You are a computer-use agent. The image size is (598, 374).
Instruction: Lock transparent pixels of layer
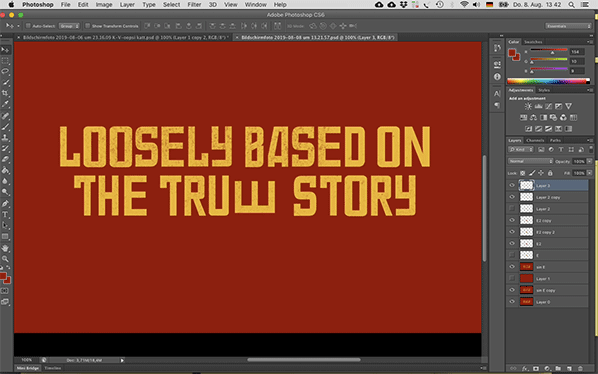coord(523,173)
